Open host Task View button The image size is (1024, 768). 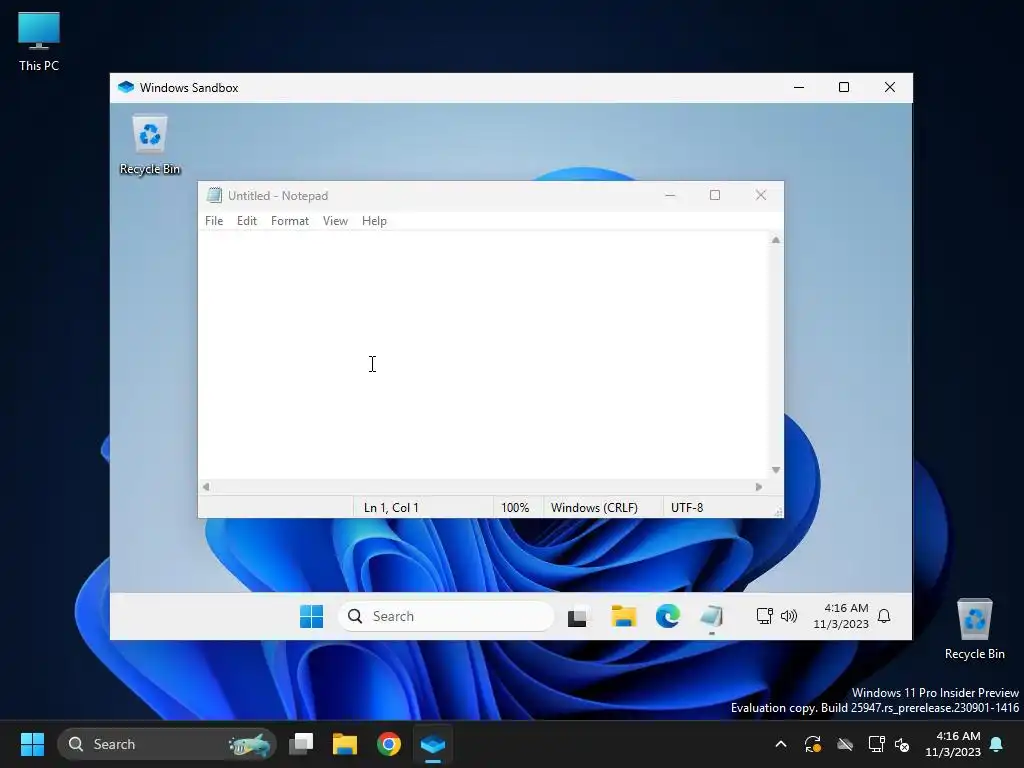point(301,744)
